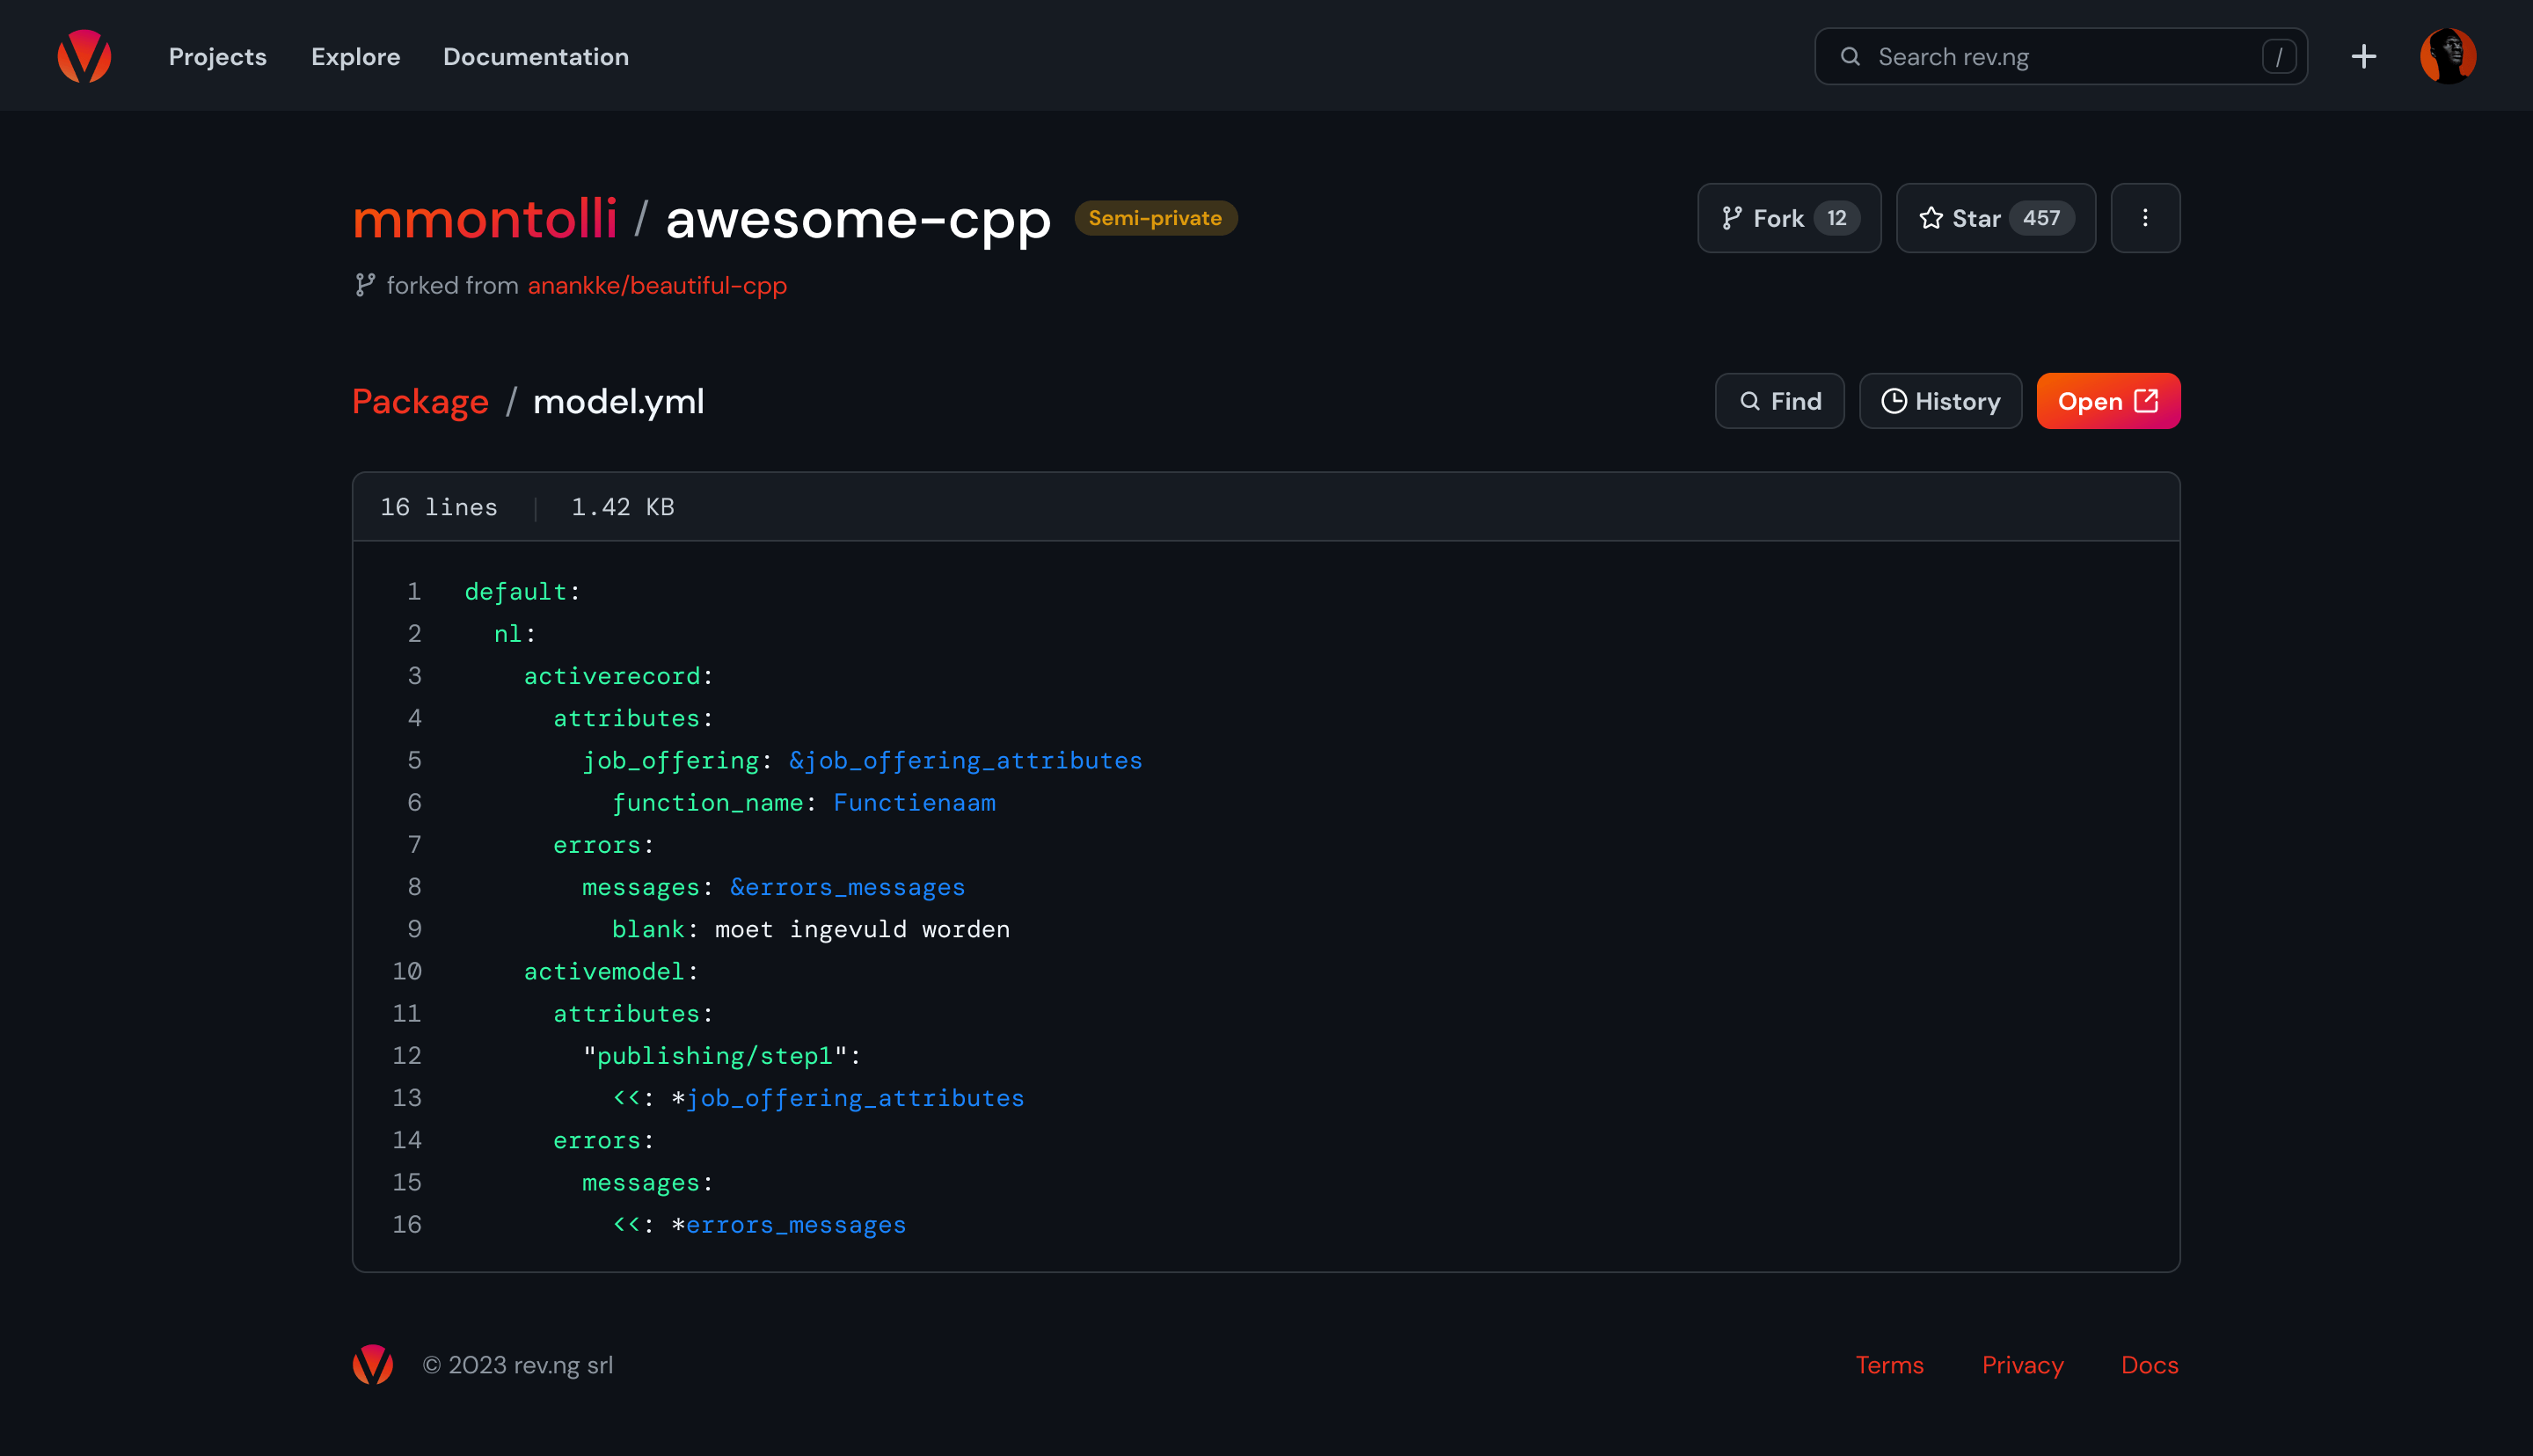Click Open with external link icon

2108,401
